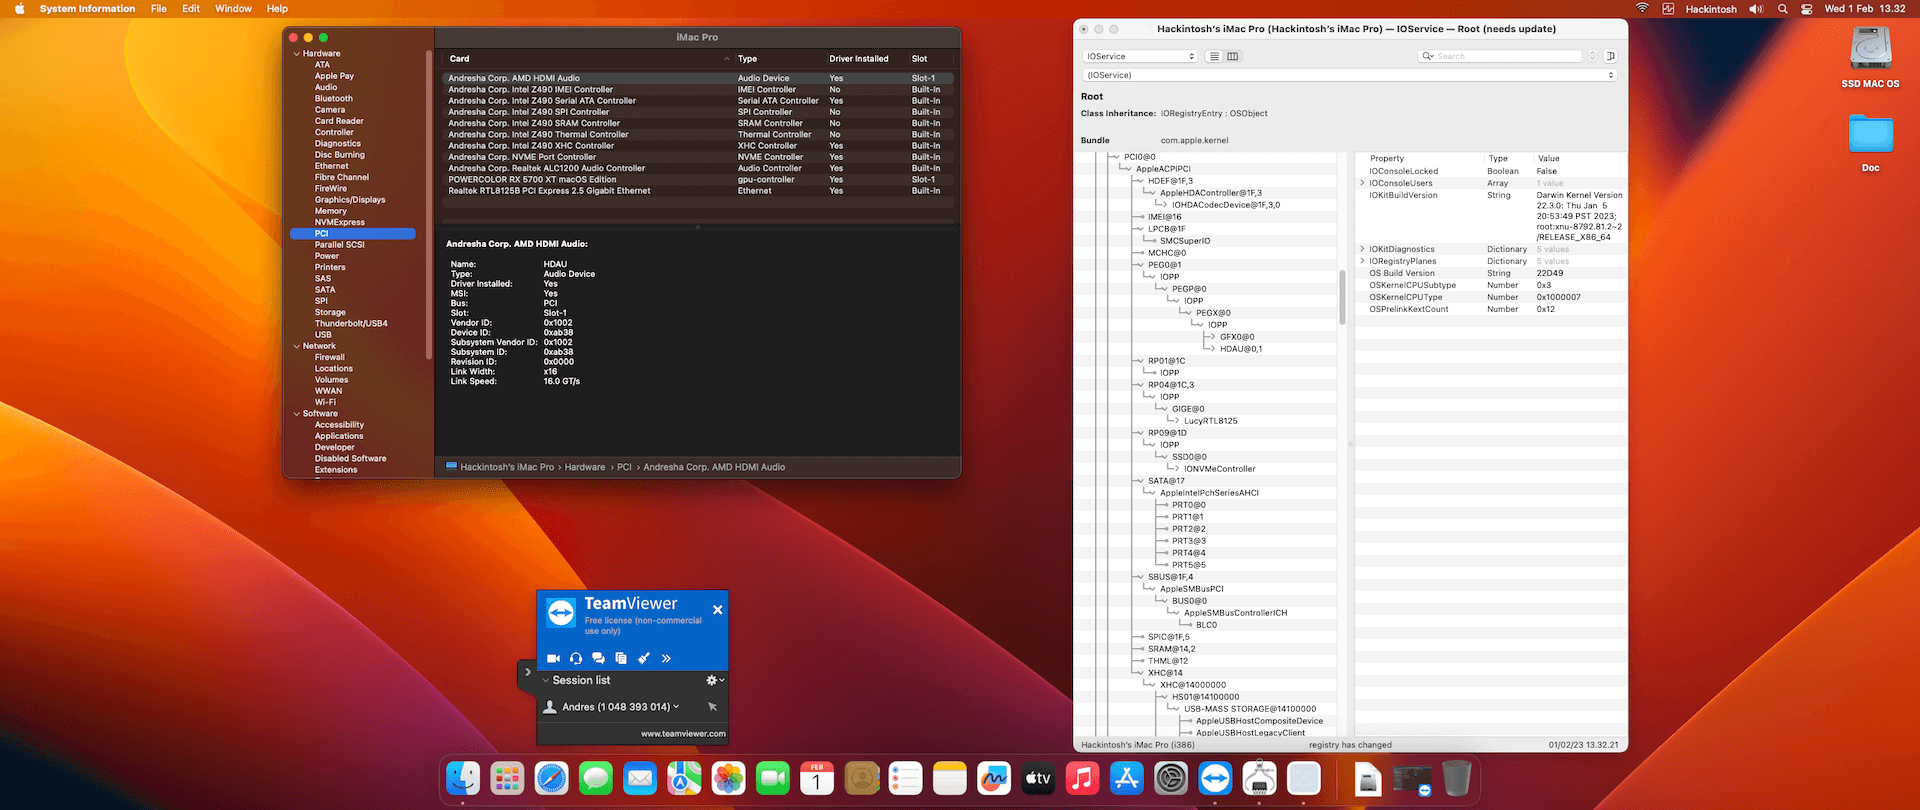This screenshot has width=1920, height=810.
Task: Open TeamViewer app from the Dock
Action: tap(1215, 778)
